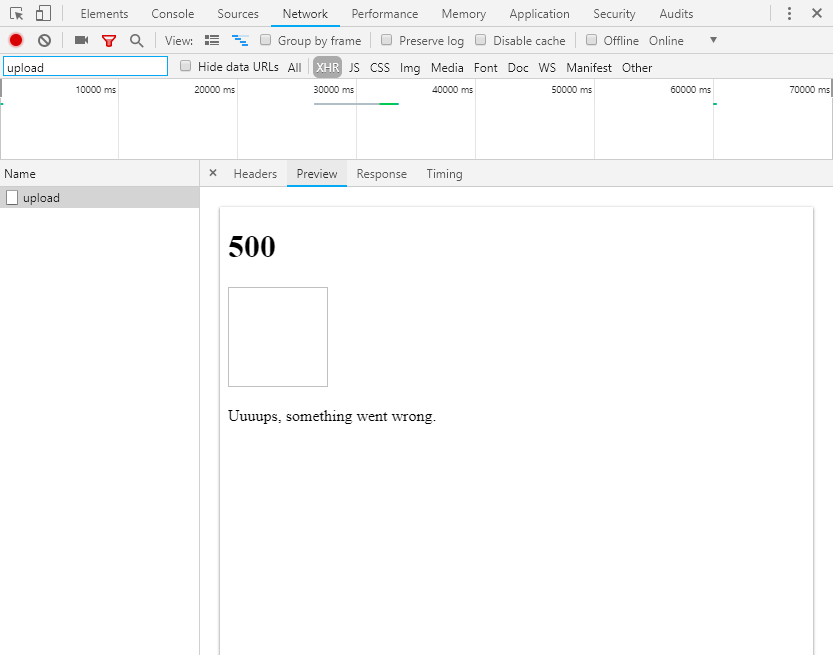Click the red record network log button

16,40
